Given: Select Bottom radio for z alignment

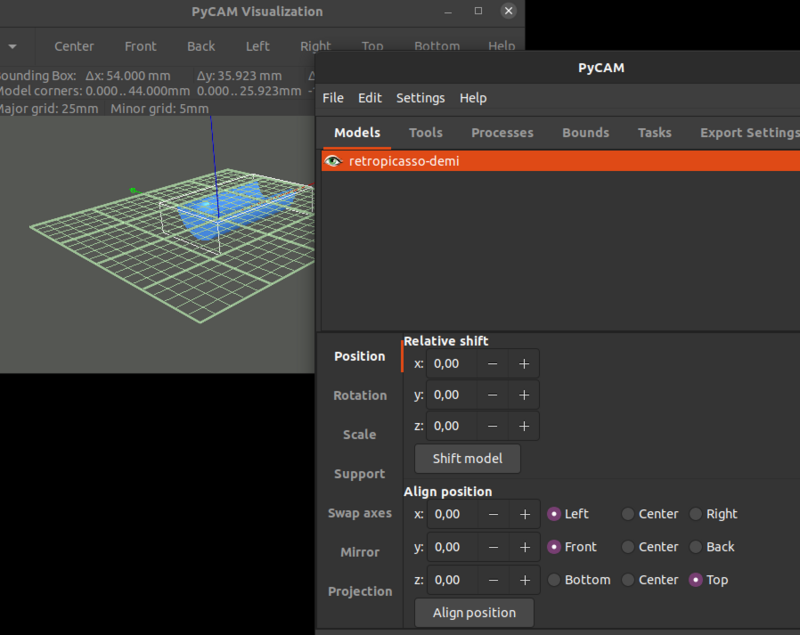Looking at the screenshot, I should pos(554,580).
